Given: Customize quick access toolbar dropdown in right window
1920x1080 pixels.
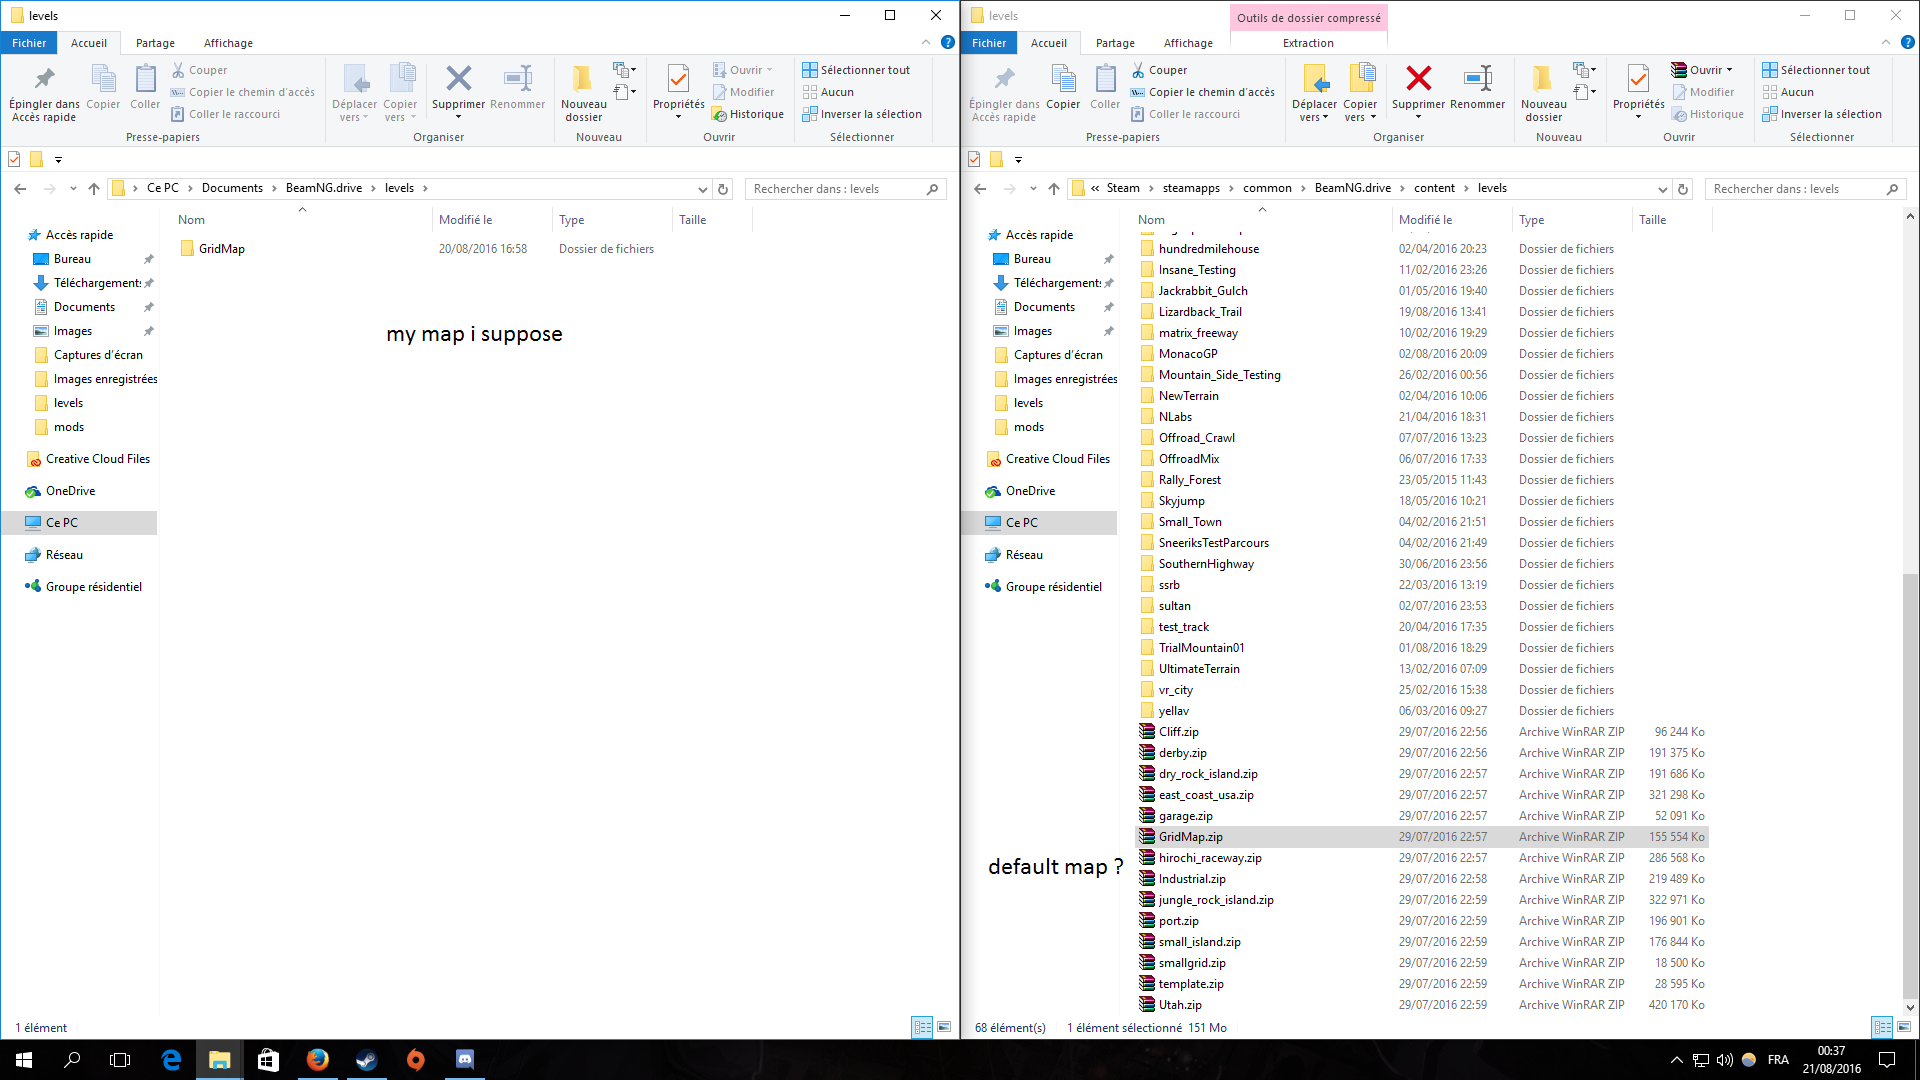Looking at the screenshot, I should 1018,160.
